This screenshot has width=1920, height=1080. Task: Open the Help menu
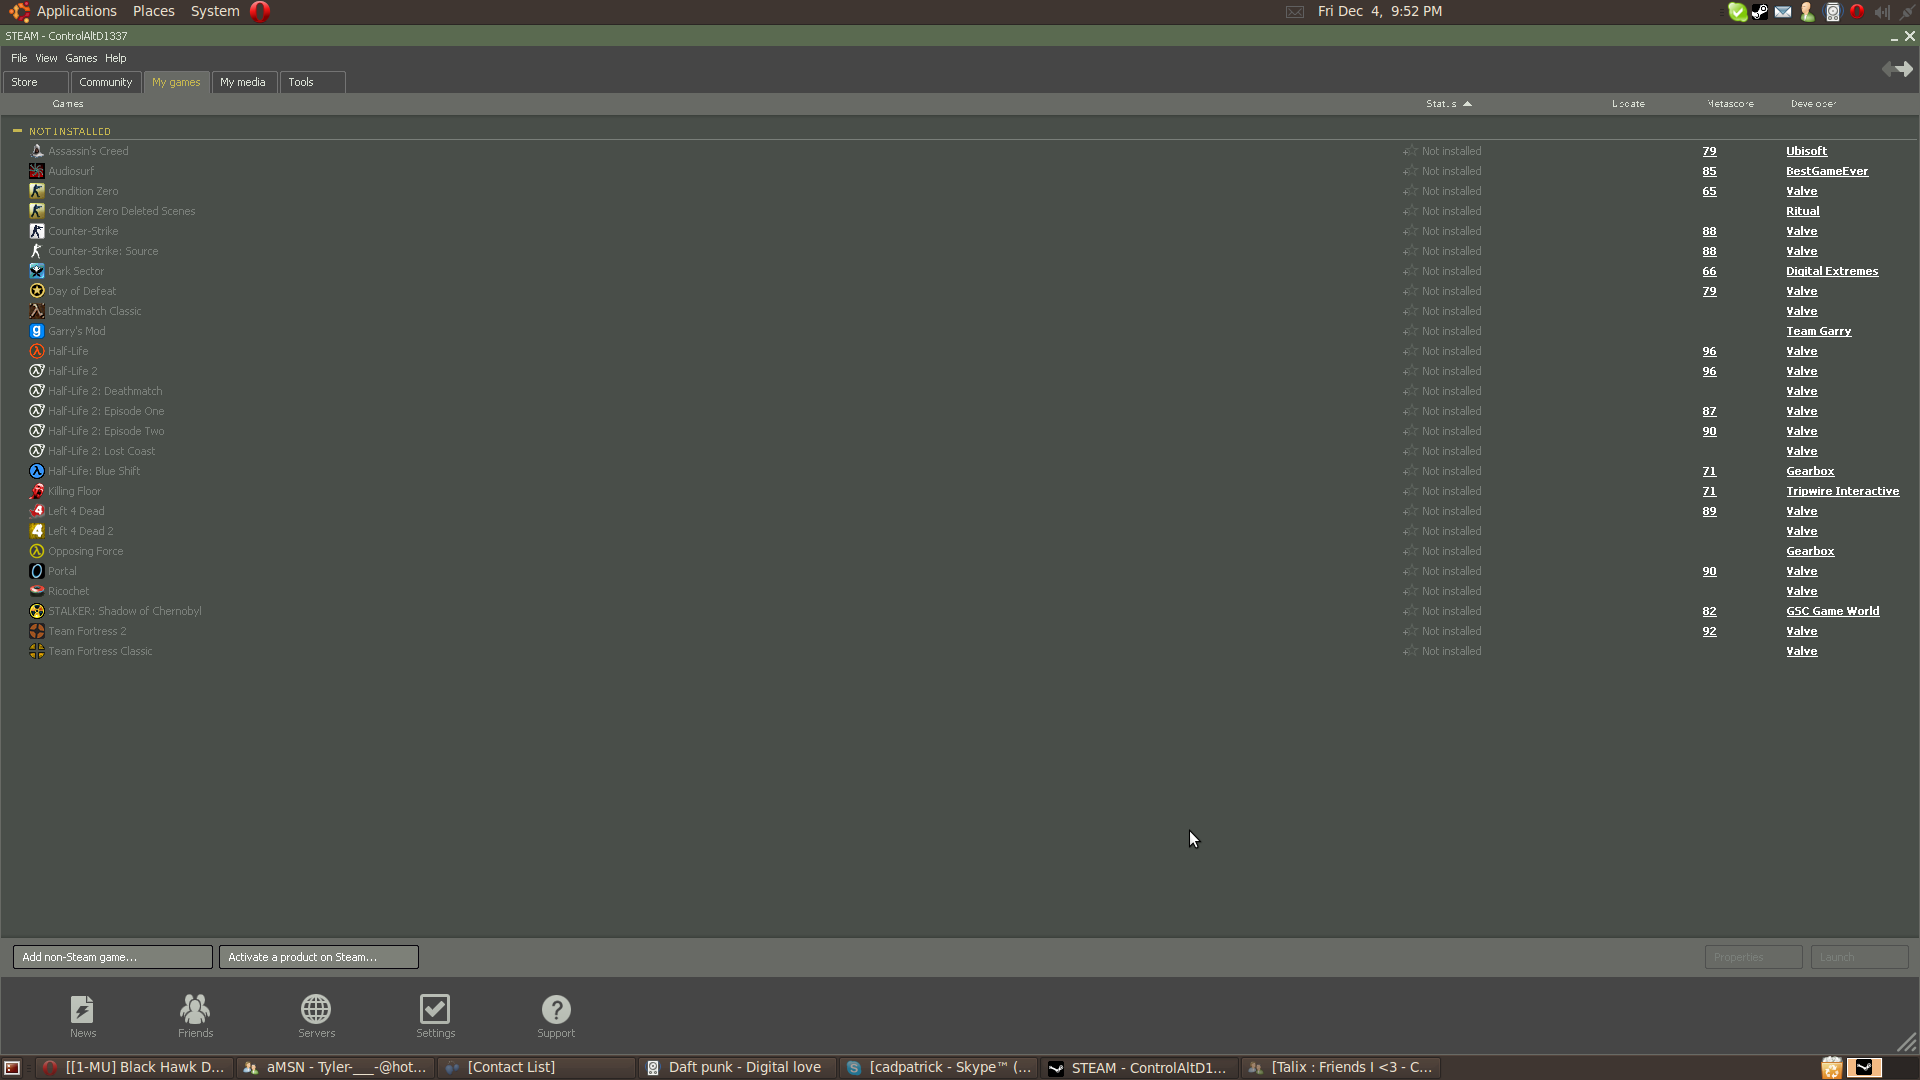coord(116,58)
